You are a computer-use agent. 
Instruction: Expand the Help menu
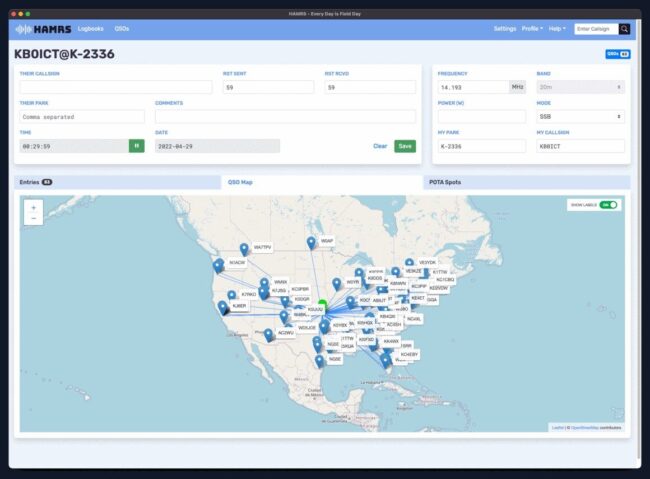pos(557,29)
